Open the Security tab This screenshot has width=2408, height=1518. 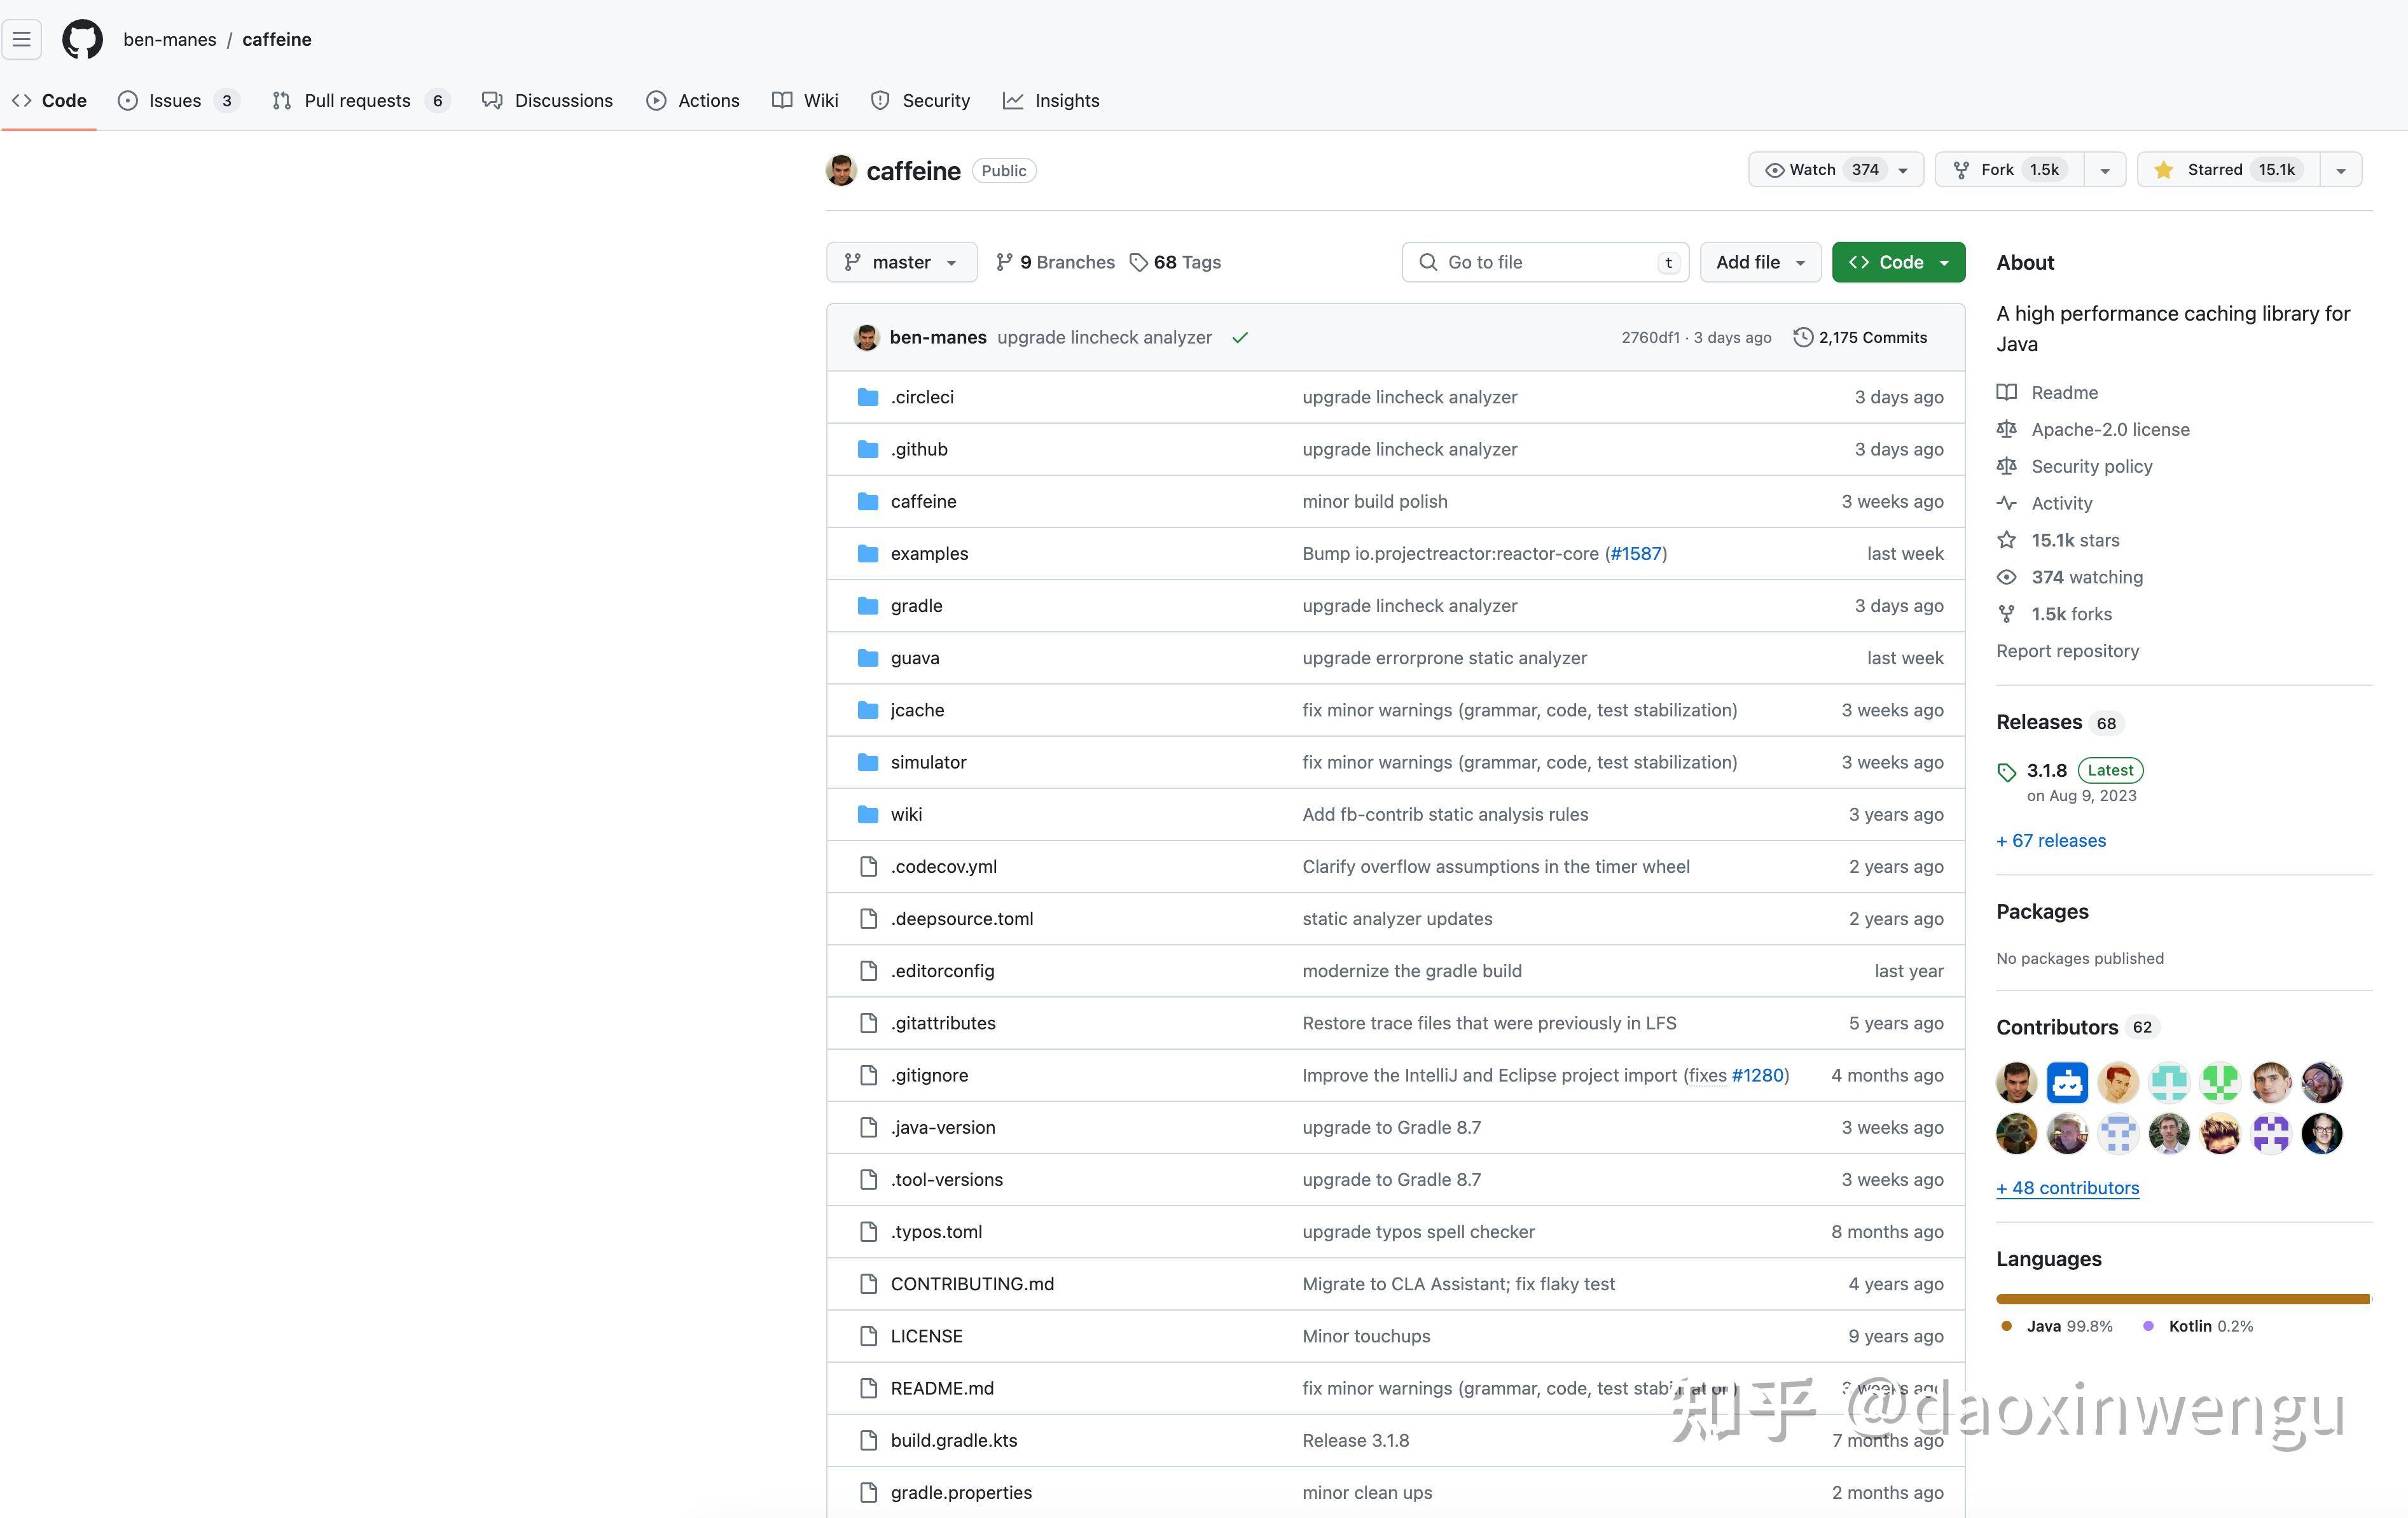point(920,101)
